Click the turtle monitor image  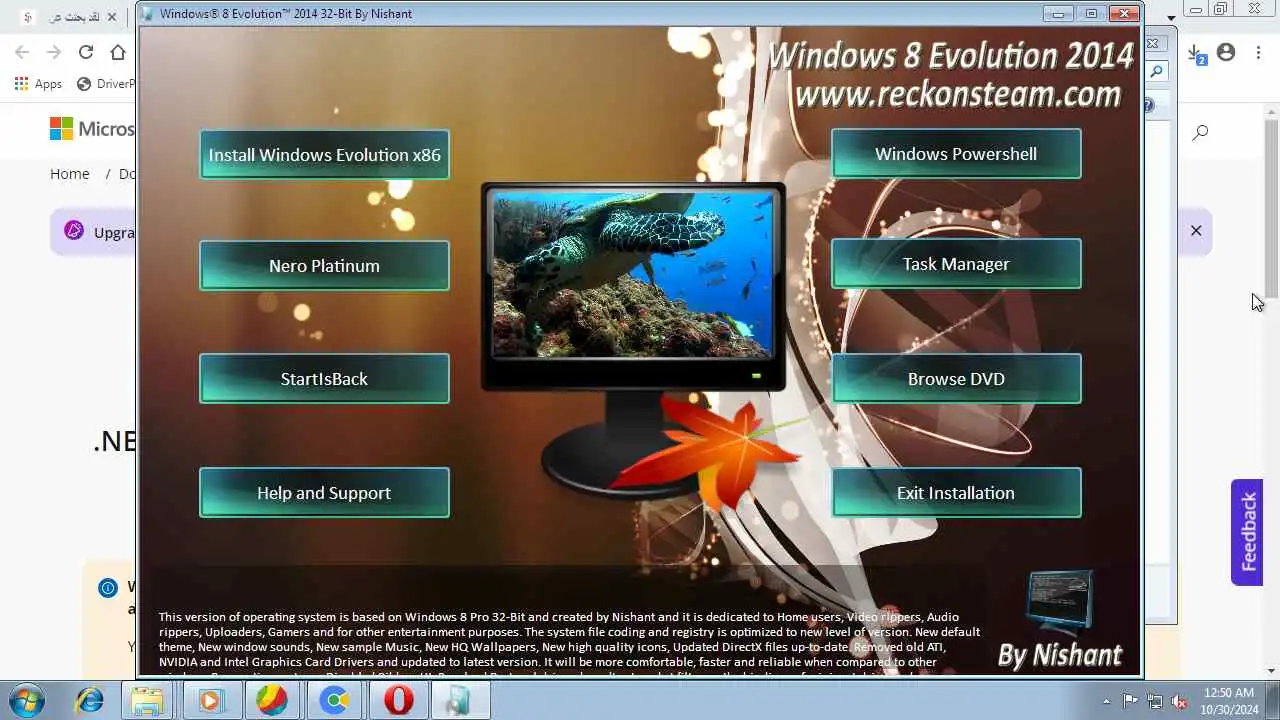click(633, 275)
